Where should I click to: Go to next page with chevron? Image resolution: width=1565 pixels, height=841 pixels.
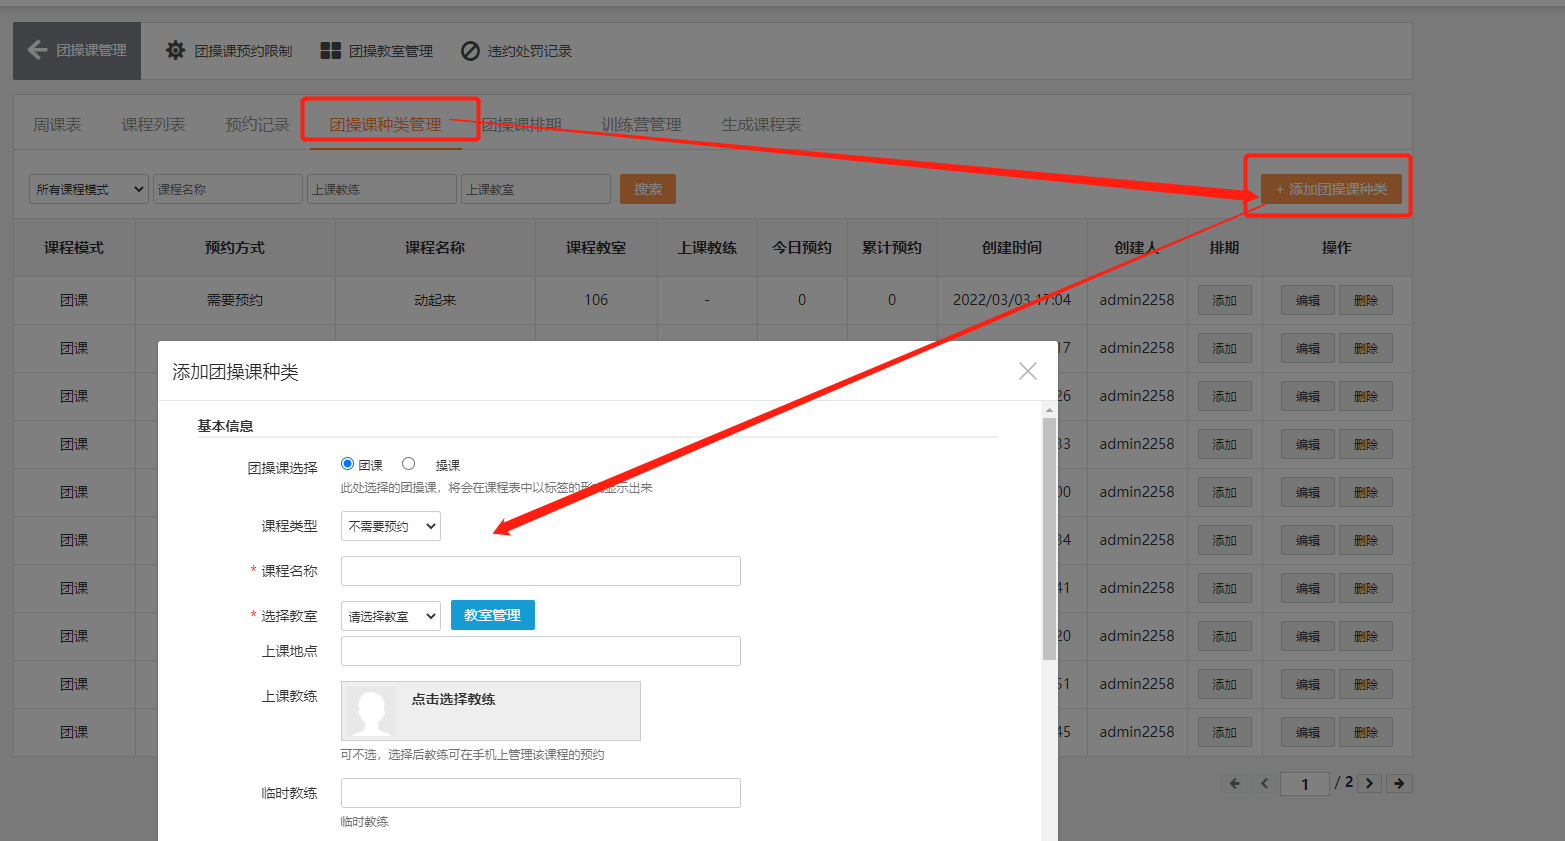click(1369, 783)
